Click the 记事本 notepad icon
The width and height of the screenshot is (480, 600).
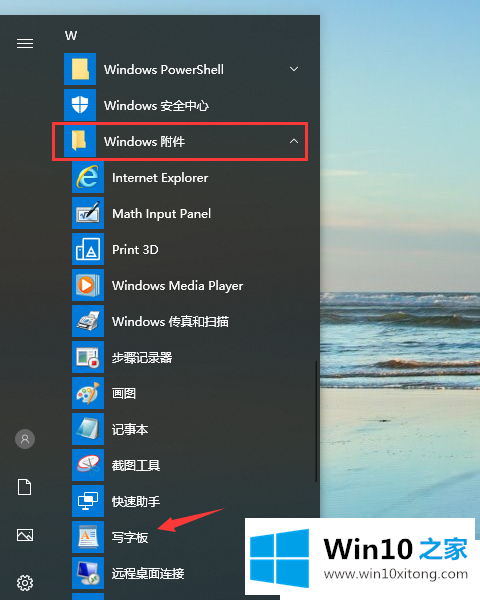point(88,429)
